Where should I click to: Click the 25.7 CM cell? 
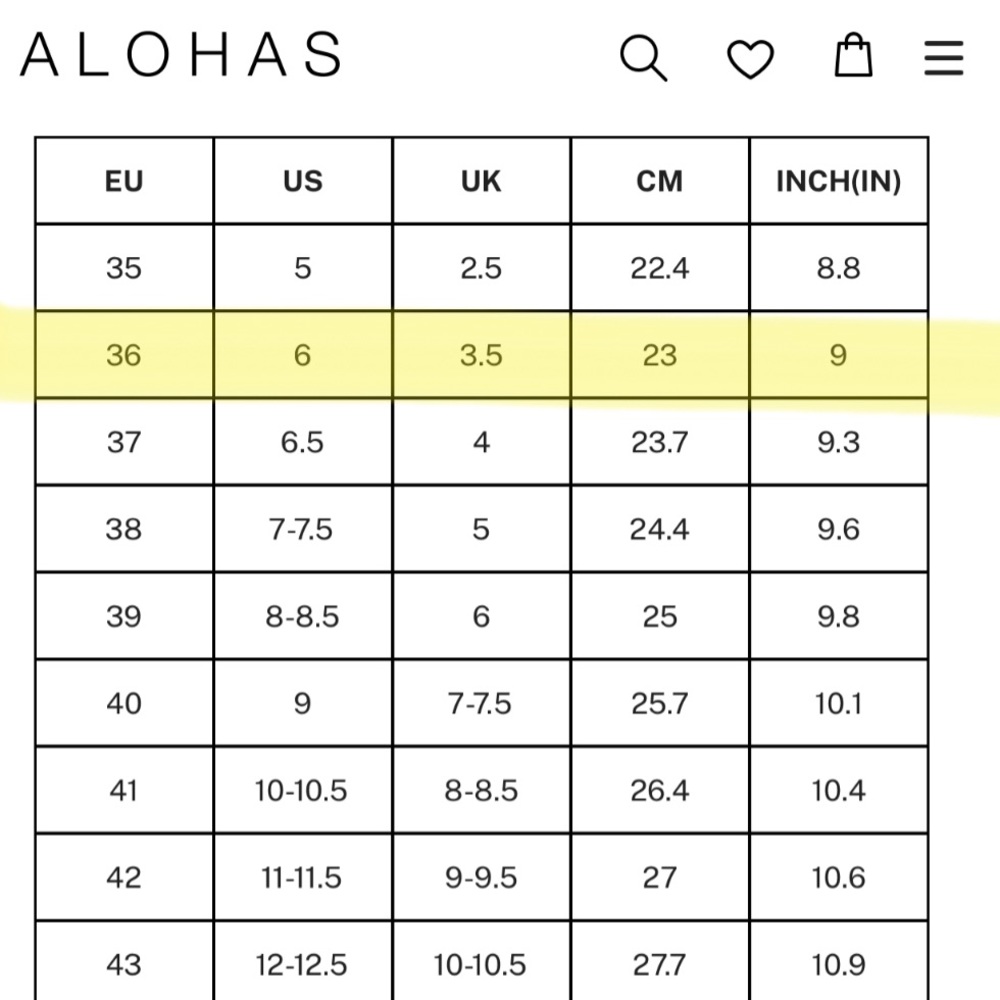click(660, 703)
